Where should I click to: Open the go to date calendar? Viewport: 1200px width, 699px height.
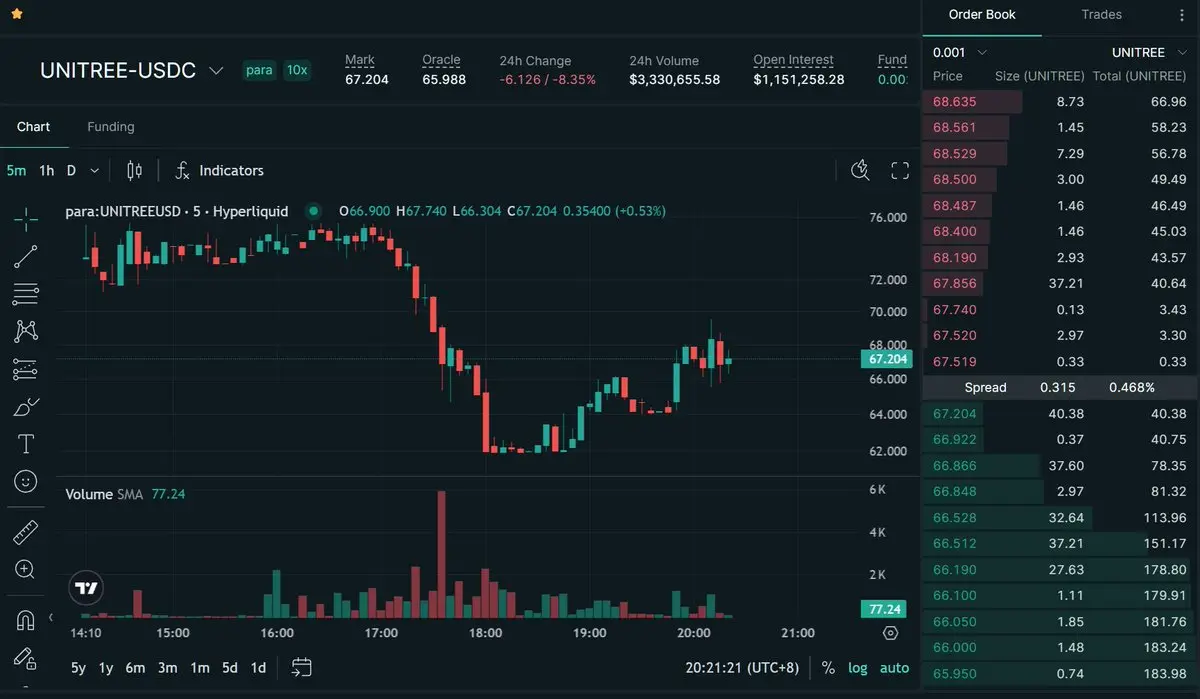point(301,667)
